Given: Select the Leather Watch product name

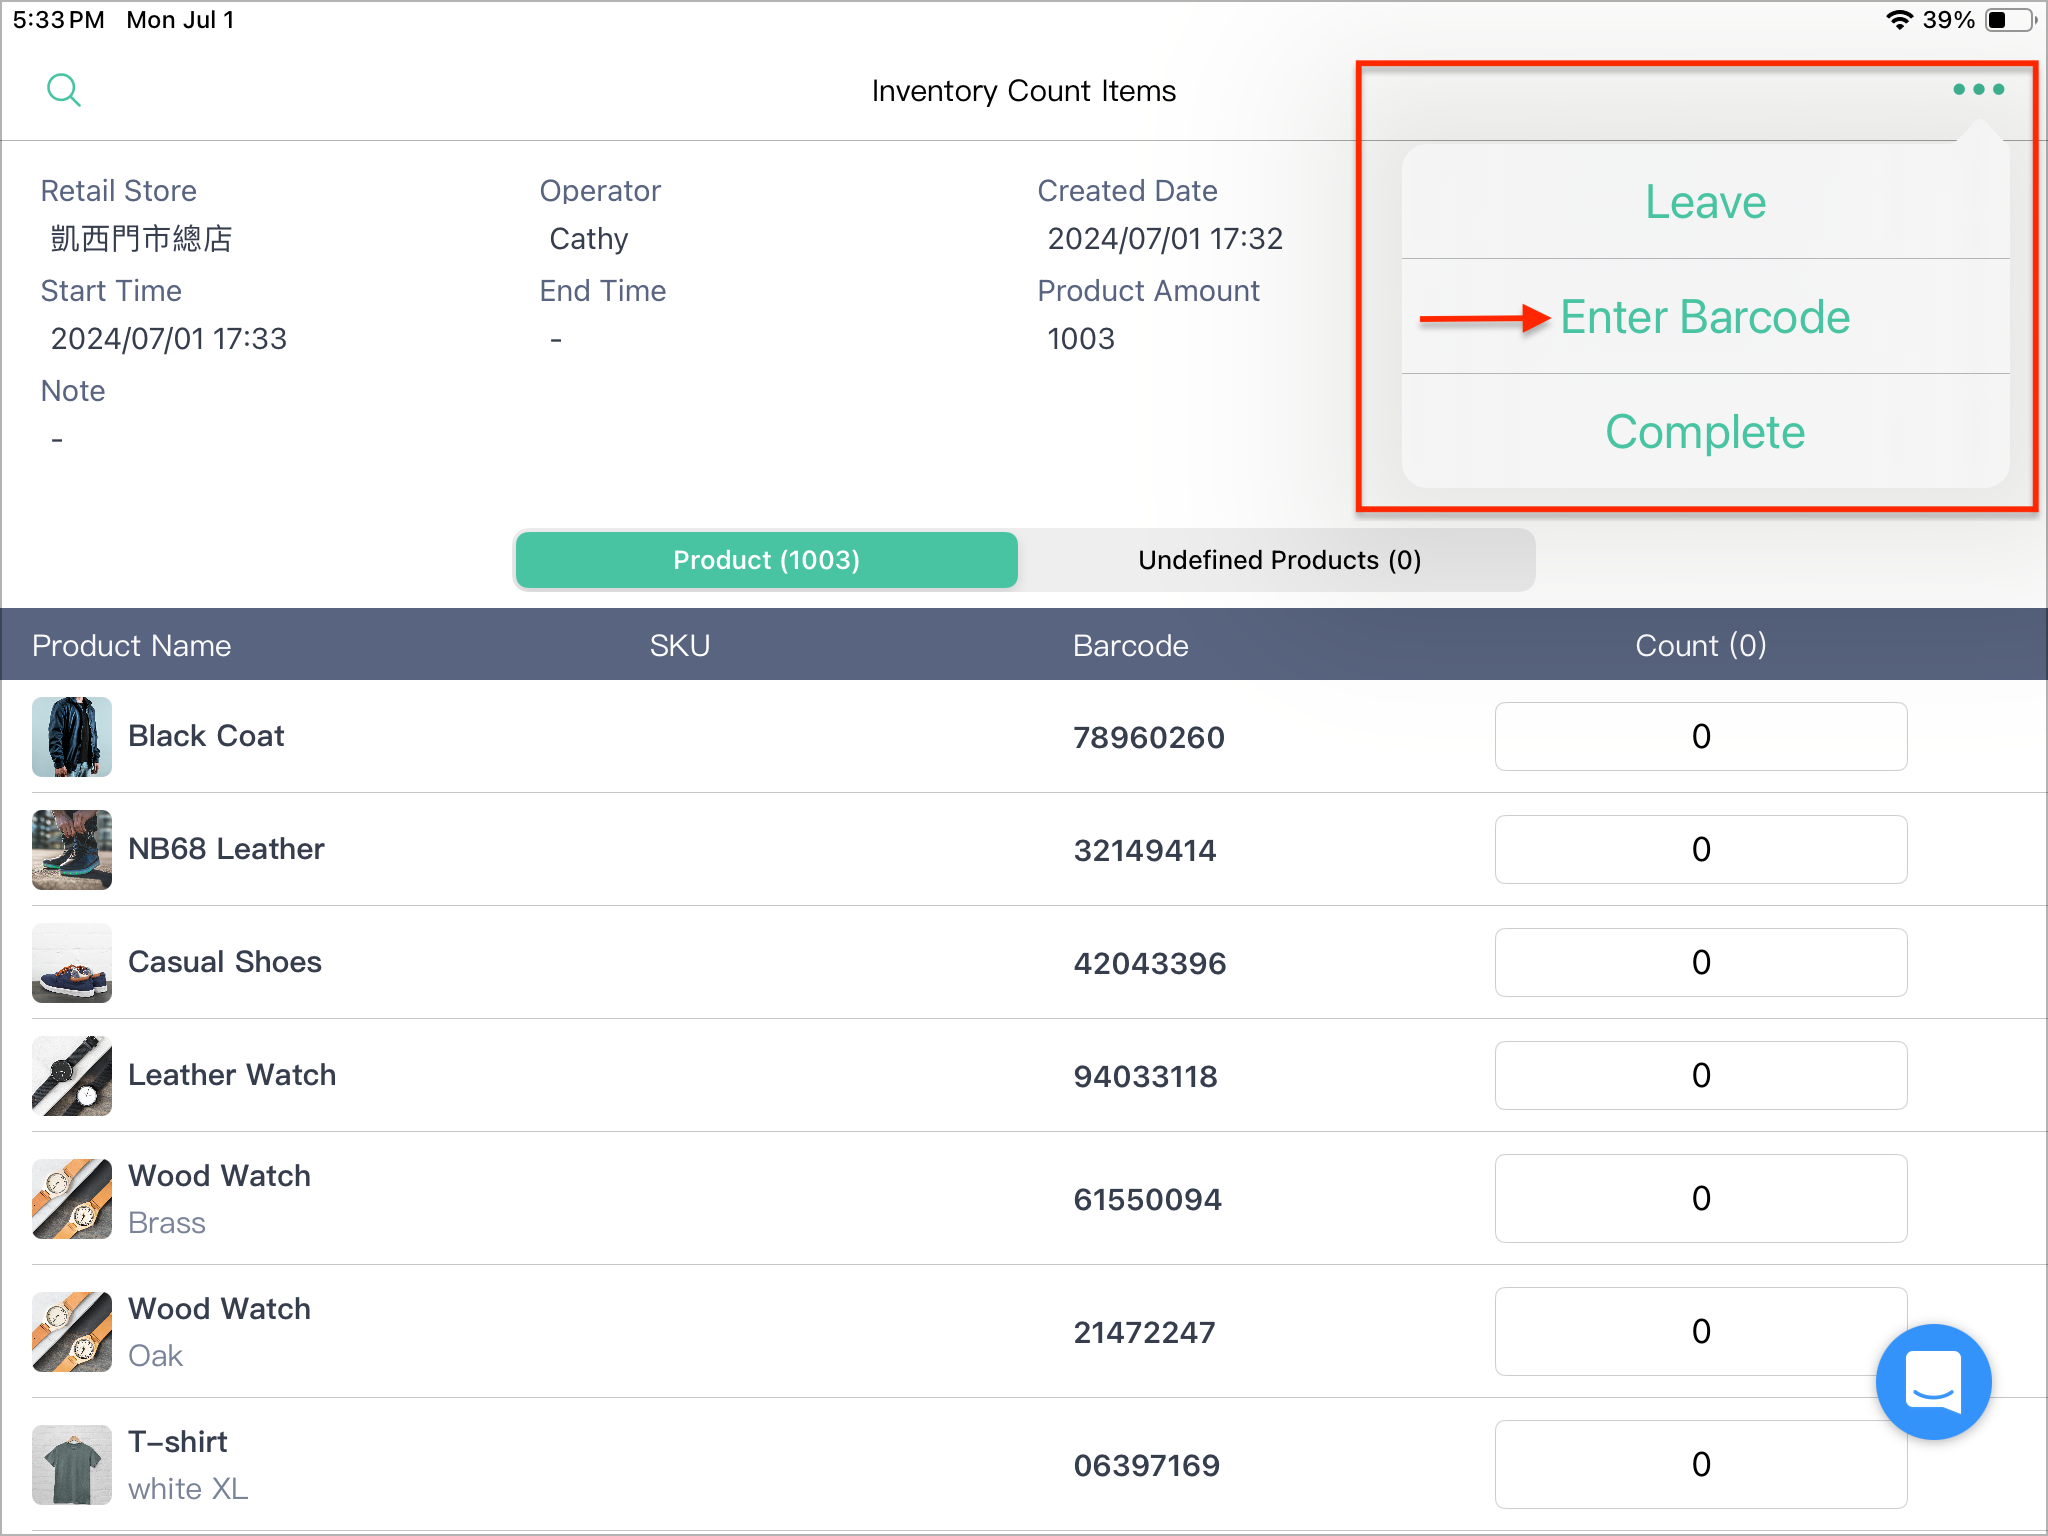Looking at the screenshot, I should 232,1075.
